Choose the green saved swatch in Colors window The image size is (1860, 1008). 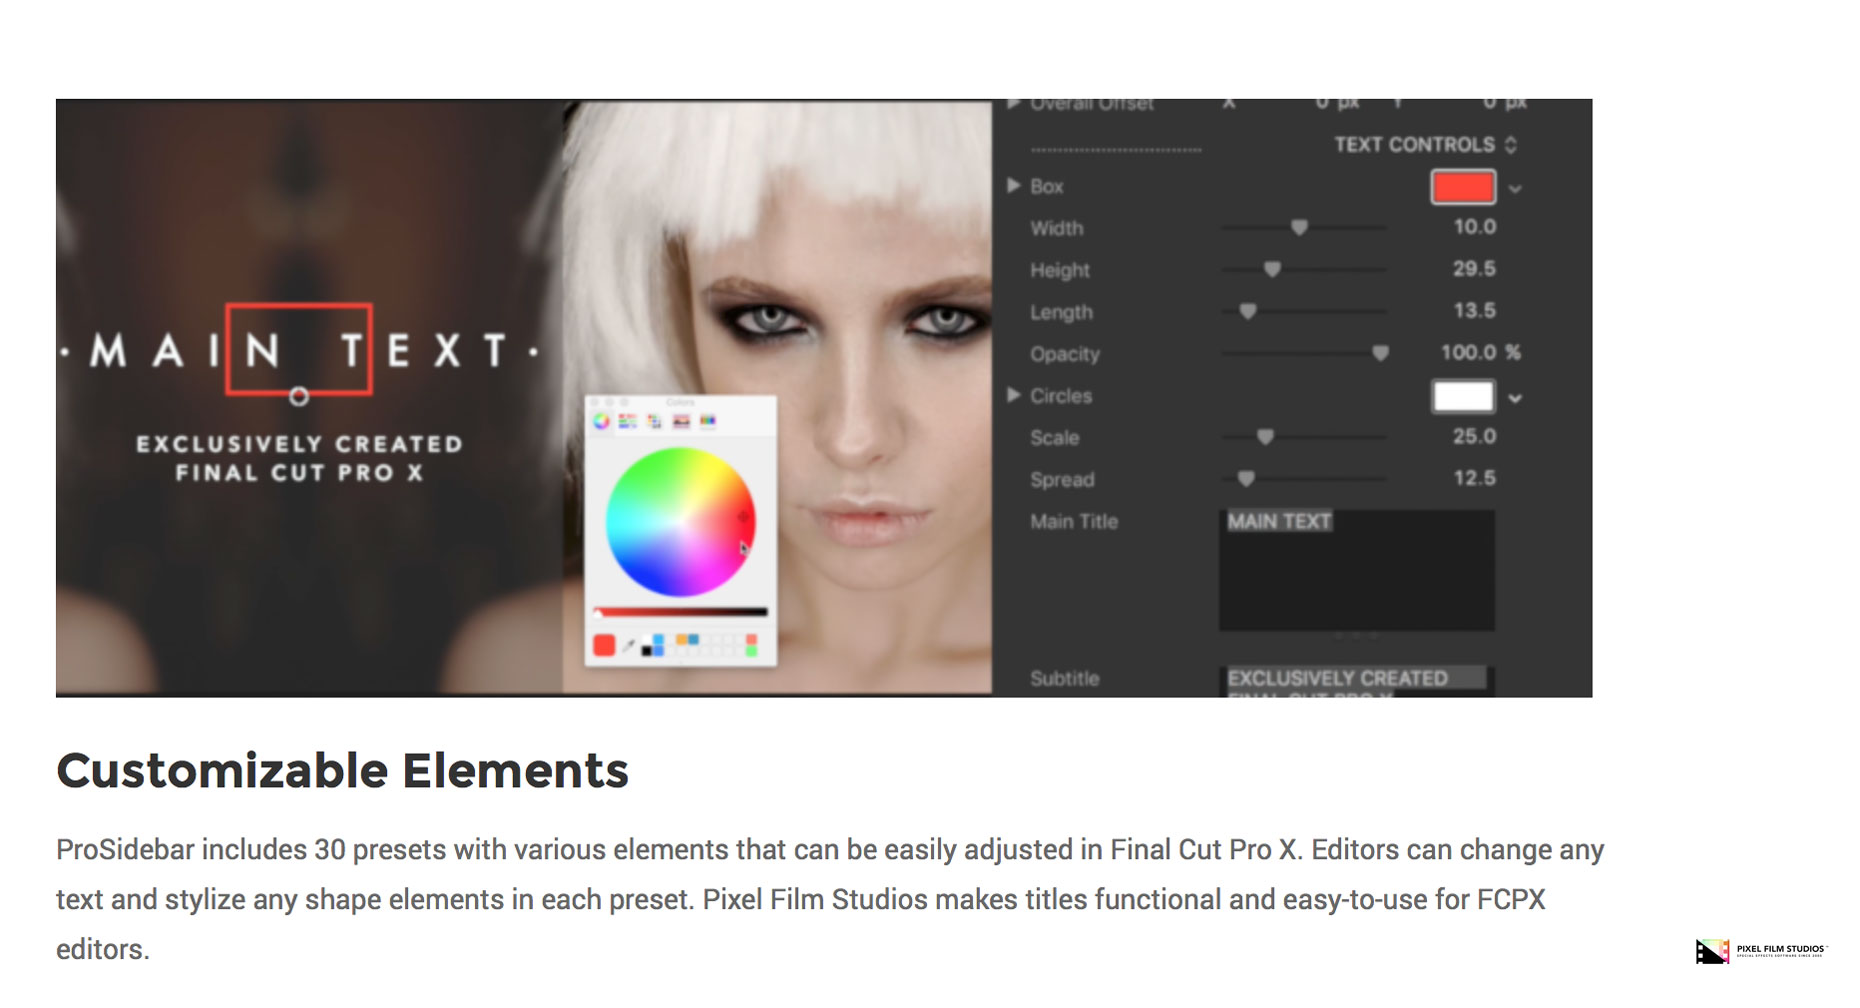751,652
